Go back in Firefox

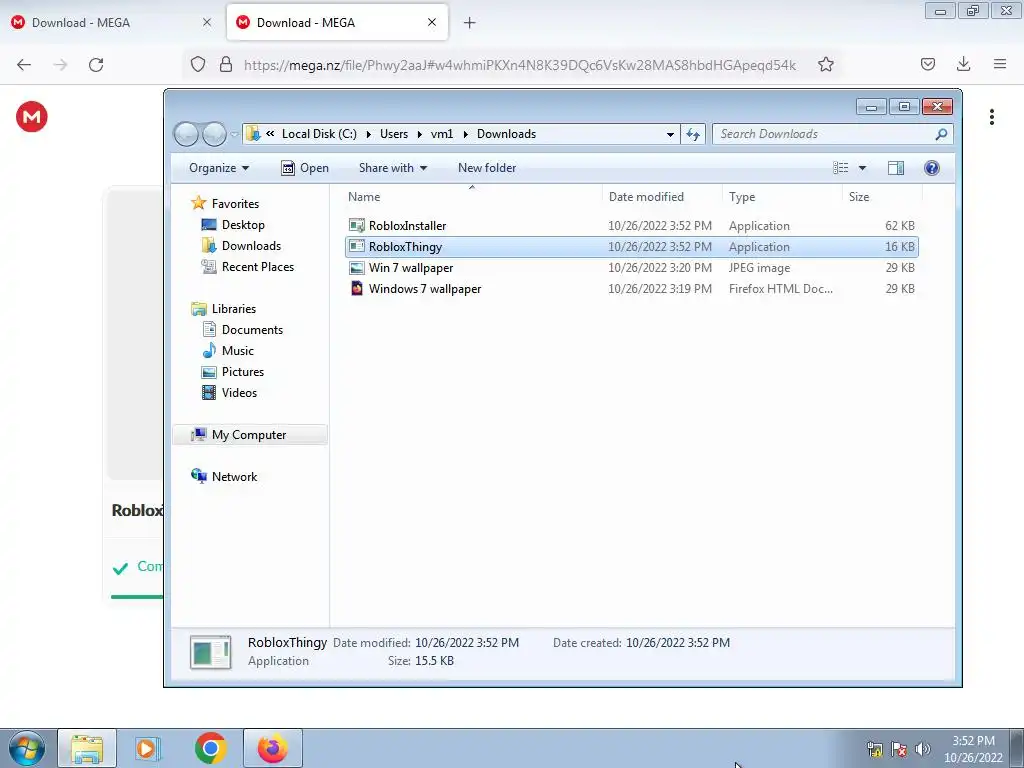tap(24, 65)
